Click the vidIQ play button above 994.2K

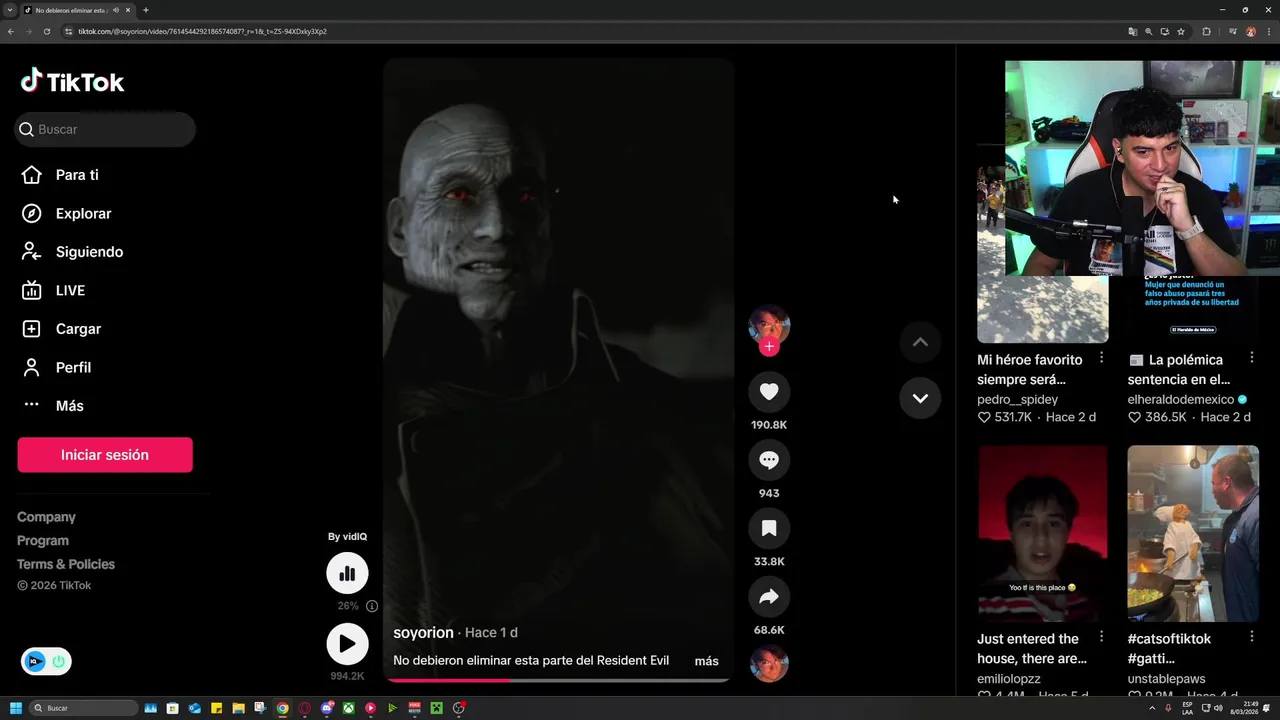347,644
